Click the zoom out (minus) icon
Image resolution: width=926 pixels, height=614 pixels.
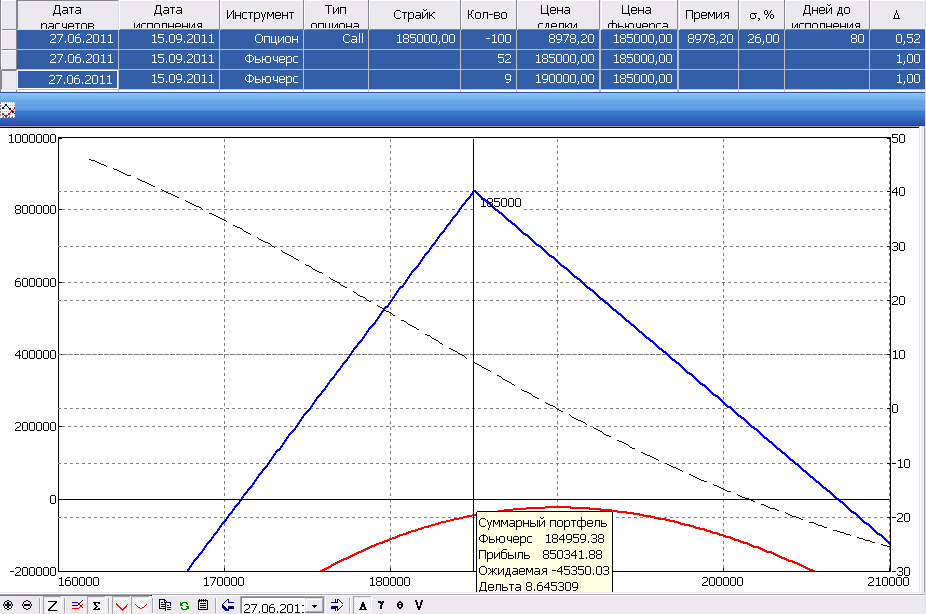click(x=26, y=605)
